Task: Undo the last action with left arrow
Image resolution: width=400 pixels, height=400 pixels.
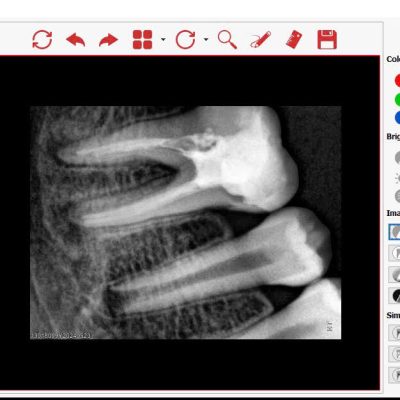Action: click(x=76, y=40)
